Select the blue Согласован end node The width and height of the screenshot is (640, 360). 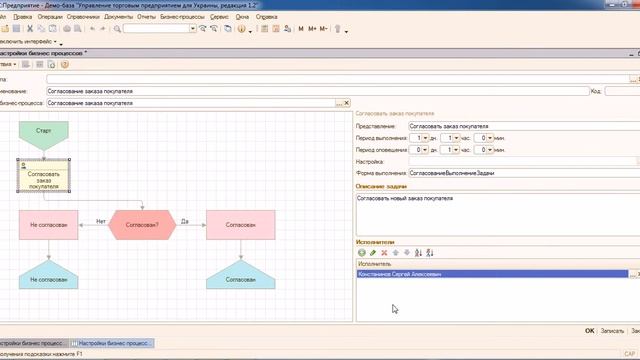(240, 276)
